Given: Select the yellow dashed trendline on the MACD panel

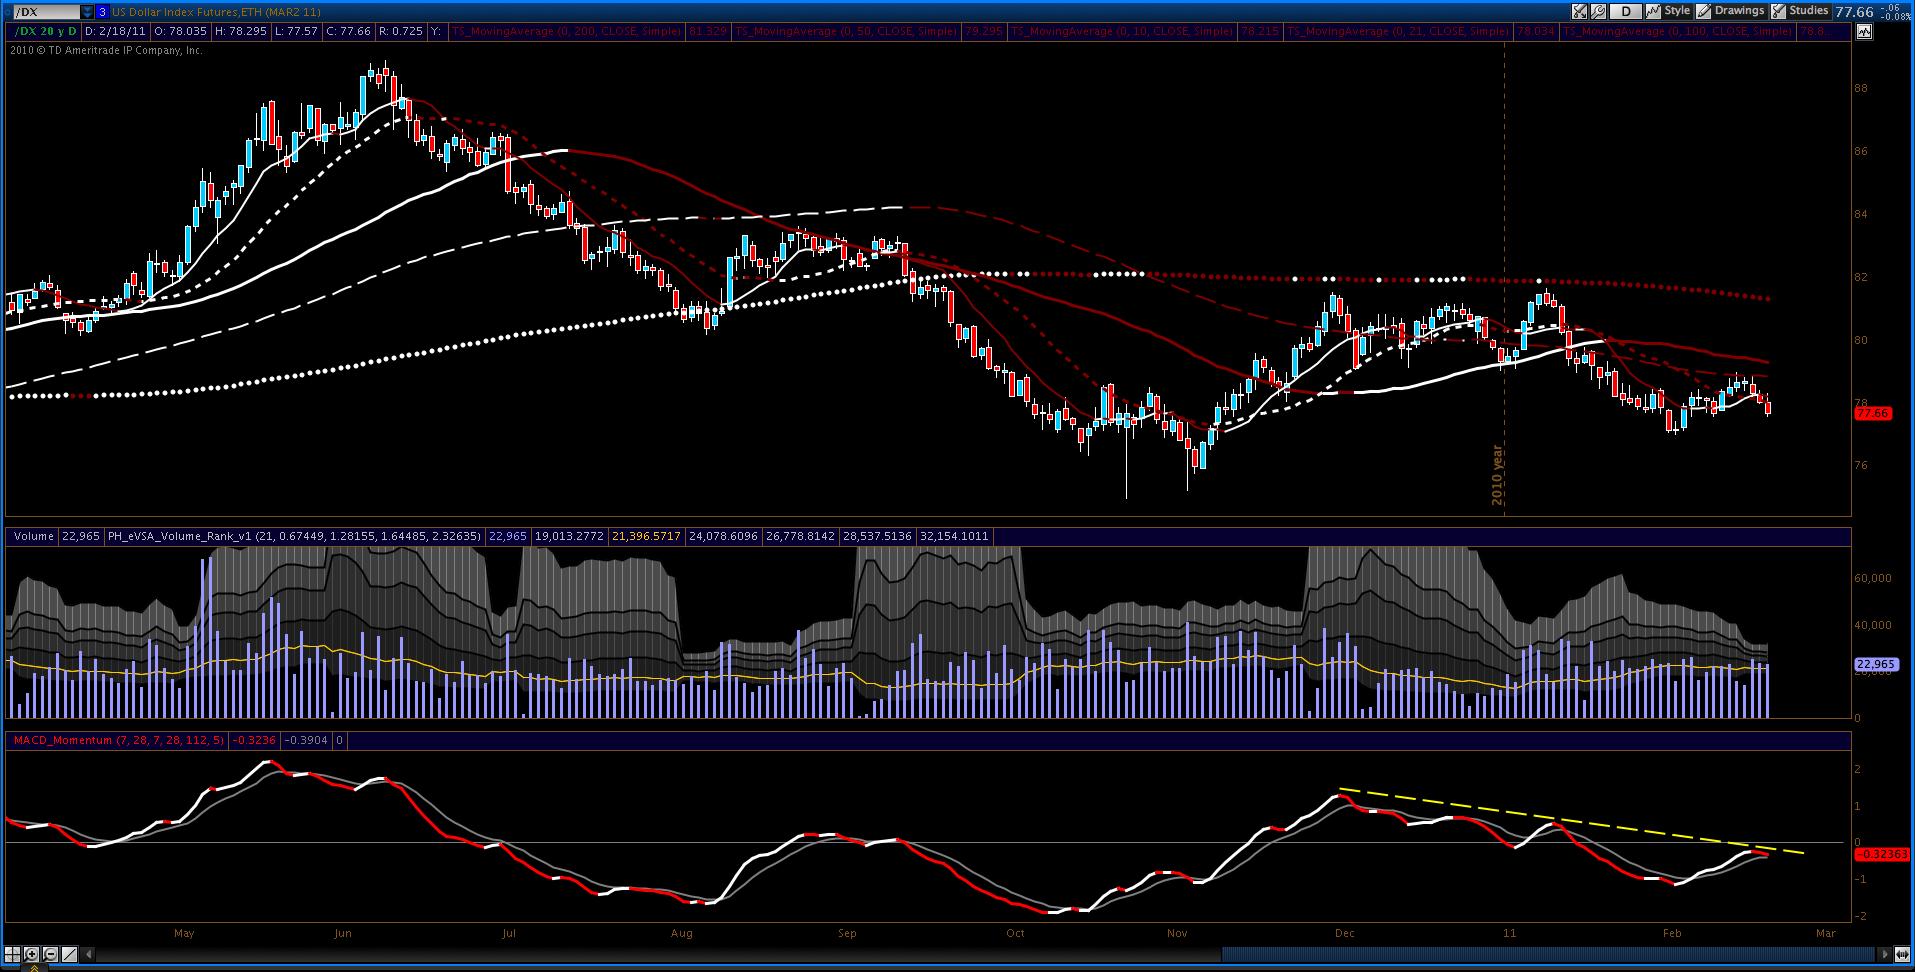Looking at the screenshot, I should 1572,822.
